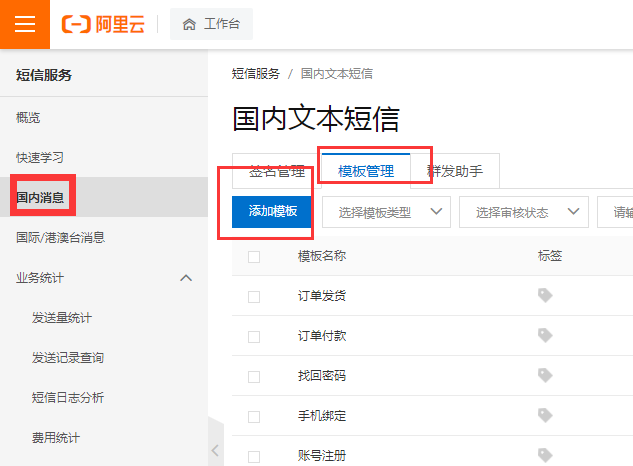
Task: Click tag icon in 手机绑定 row
Action: [545, 415]
